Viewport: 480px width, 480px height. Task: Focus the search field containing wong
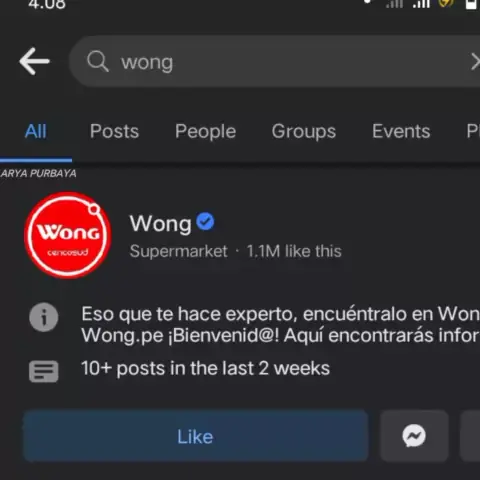click(x=275, y=61)
